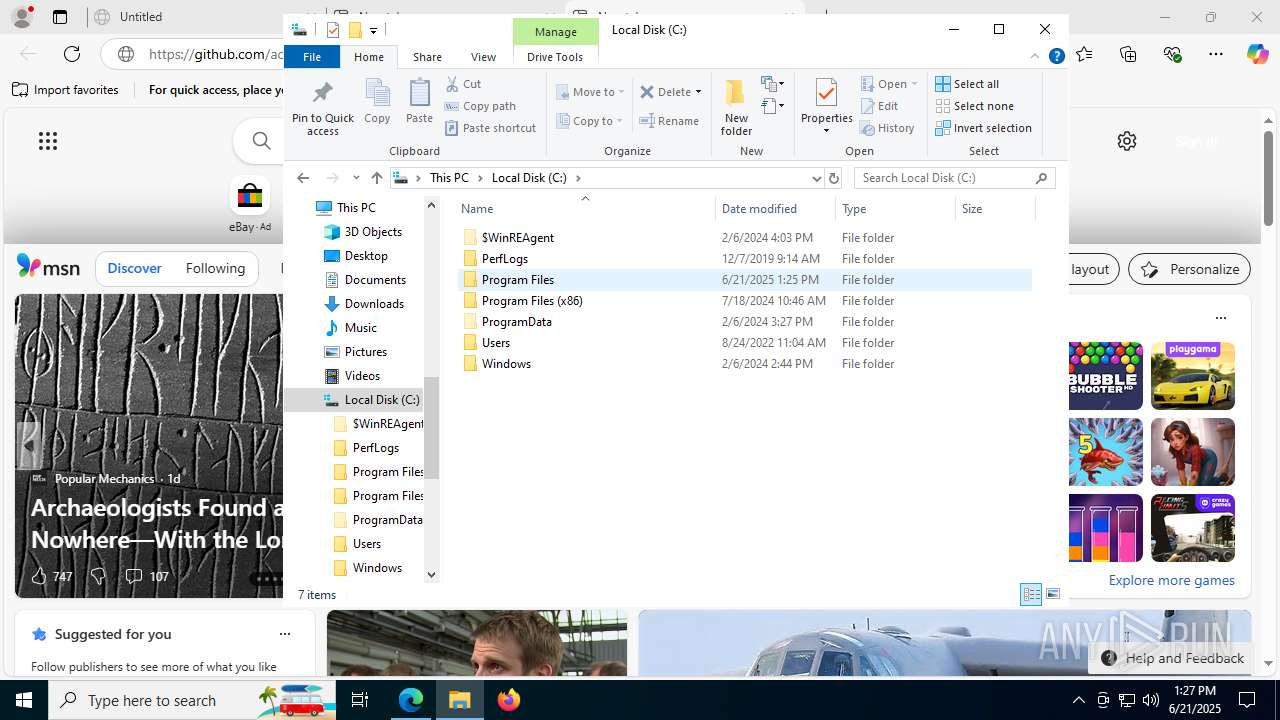Image resolution: width=1280 pixels, height=720 pixels.
Task: Open the File menu tab
Action: (x=312, y=57)
